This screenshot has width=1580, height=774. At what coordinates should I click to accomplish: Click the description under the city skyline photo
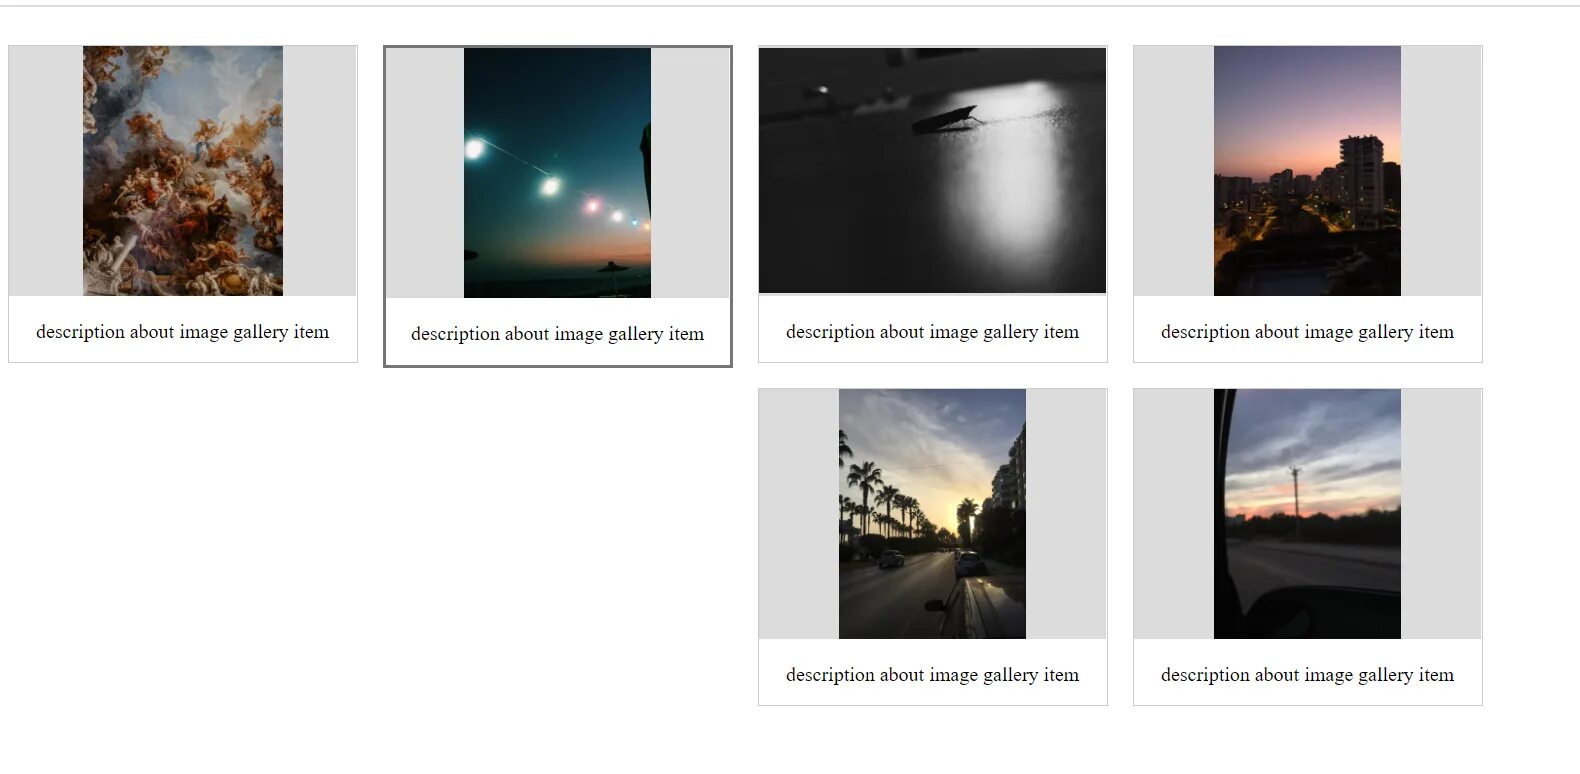pos(1307,332)
